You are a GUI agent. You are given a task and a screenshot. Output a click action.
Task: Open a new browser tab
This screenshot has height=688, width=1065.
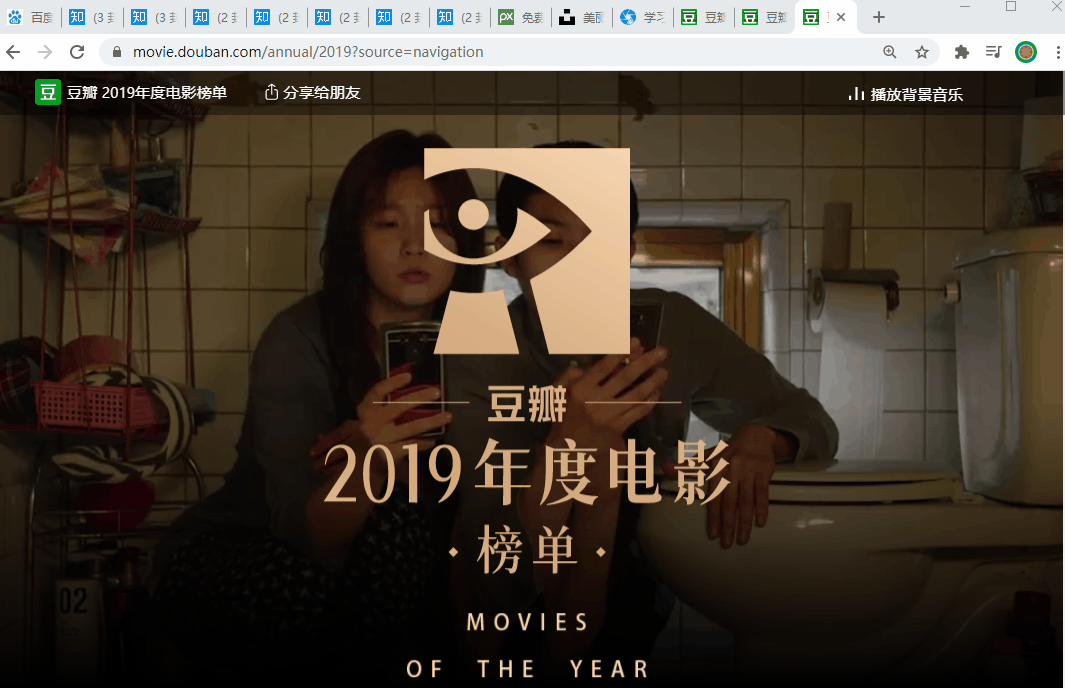(878, 17)
